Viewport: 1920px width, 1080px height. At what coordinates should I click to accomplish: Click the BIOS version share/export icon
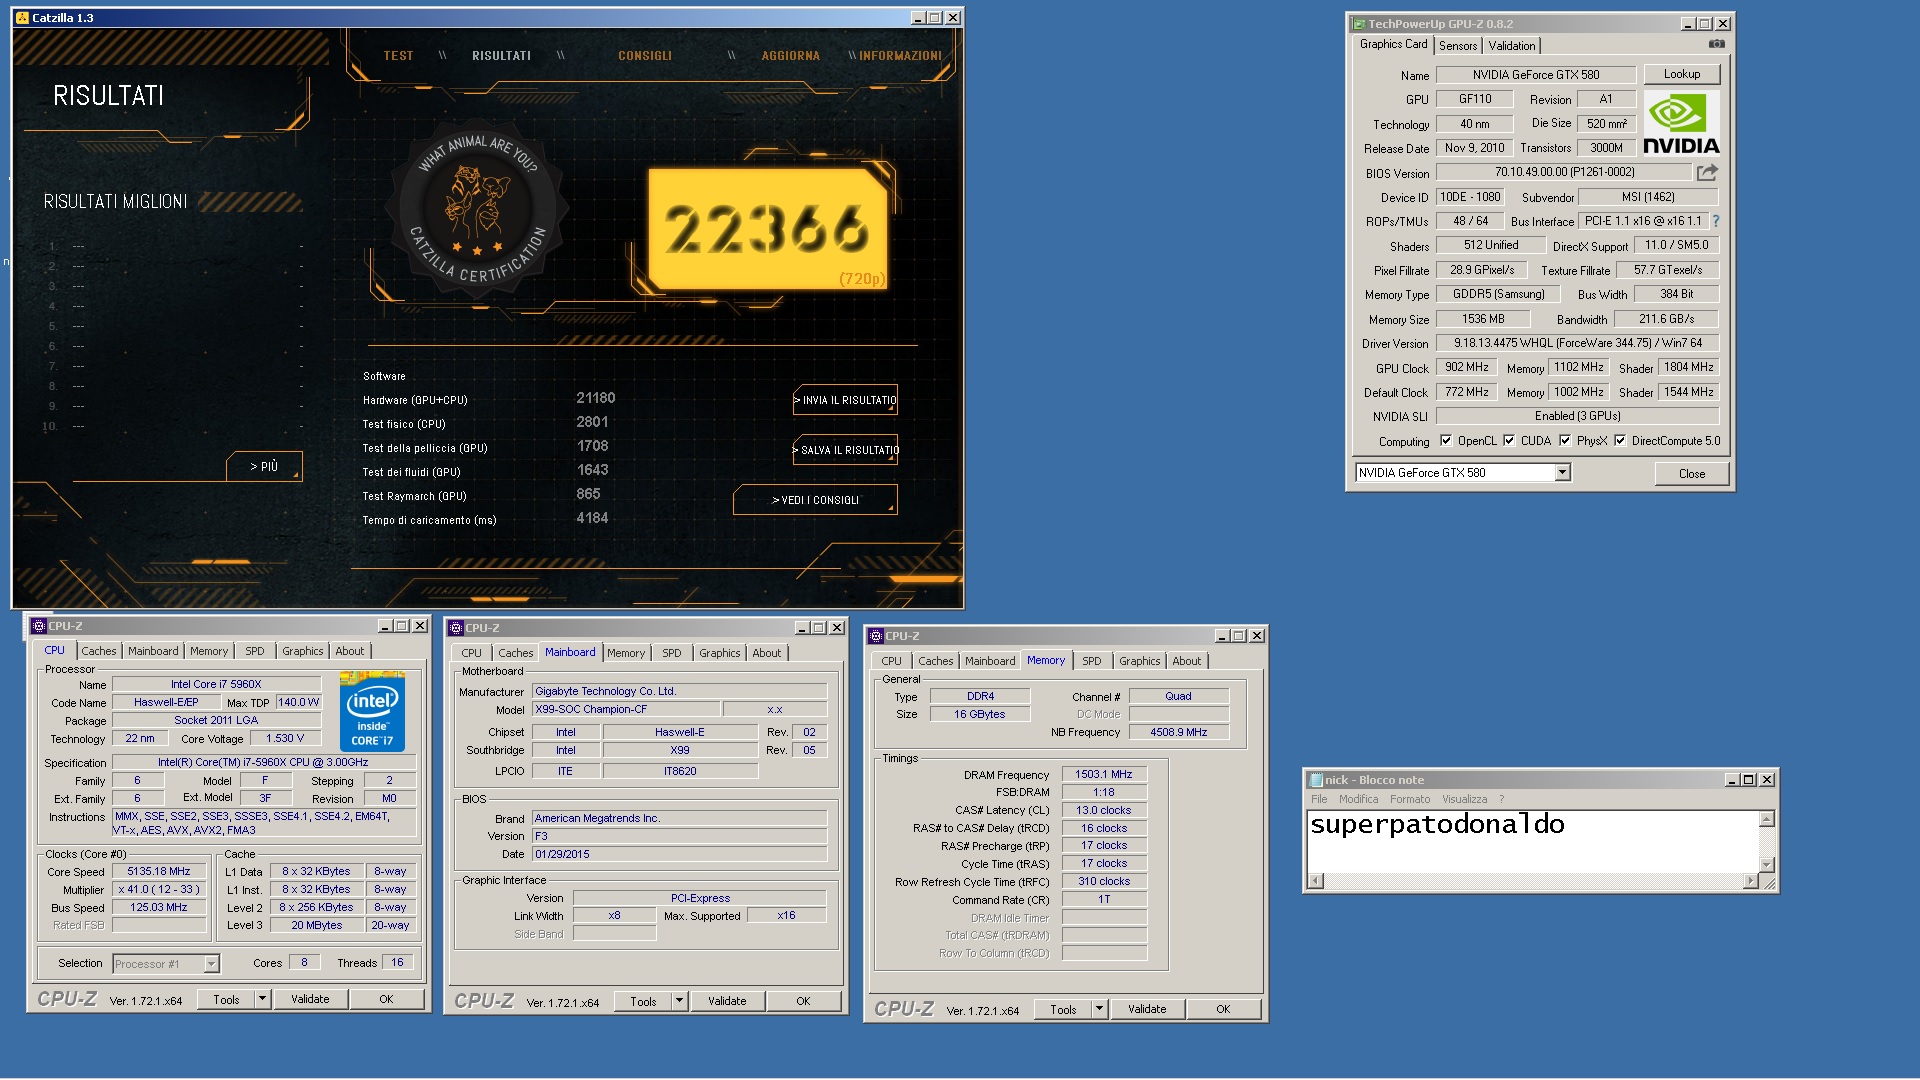(1707, 172)
